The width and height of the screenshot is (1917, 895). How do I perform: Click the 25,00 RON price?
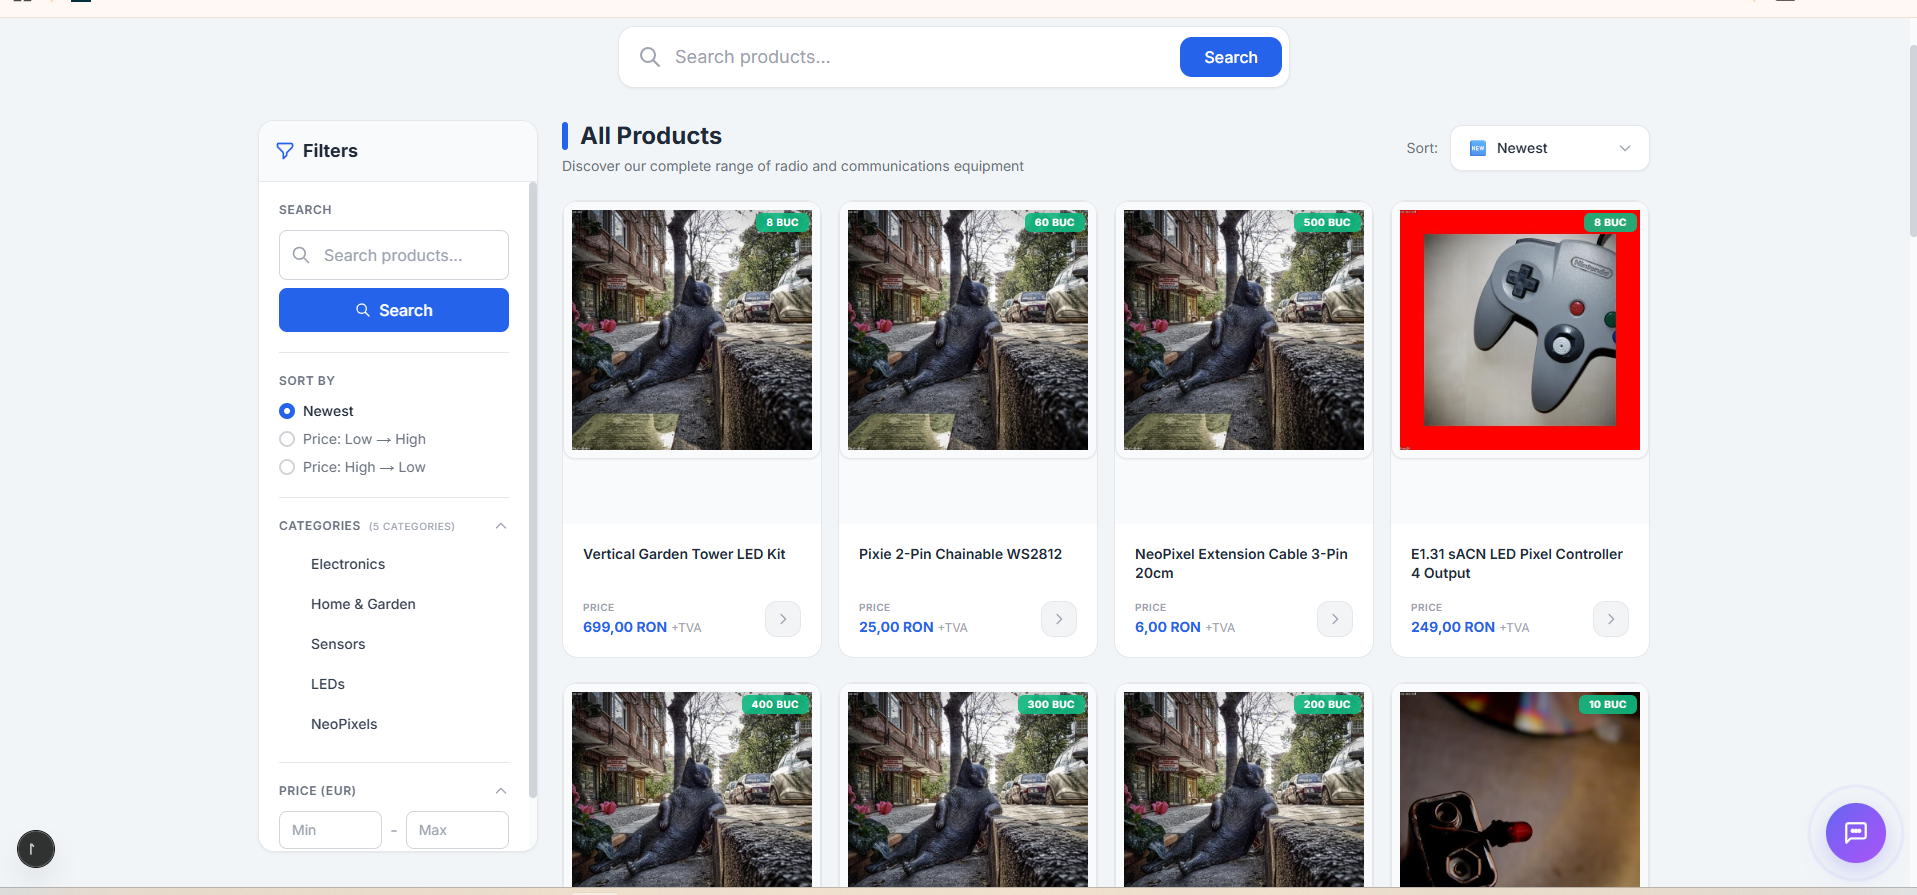(896, 627)
